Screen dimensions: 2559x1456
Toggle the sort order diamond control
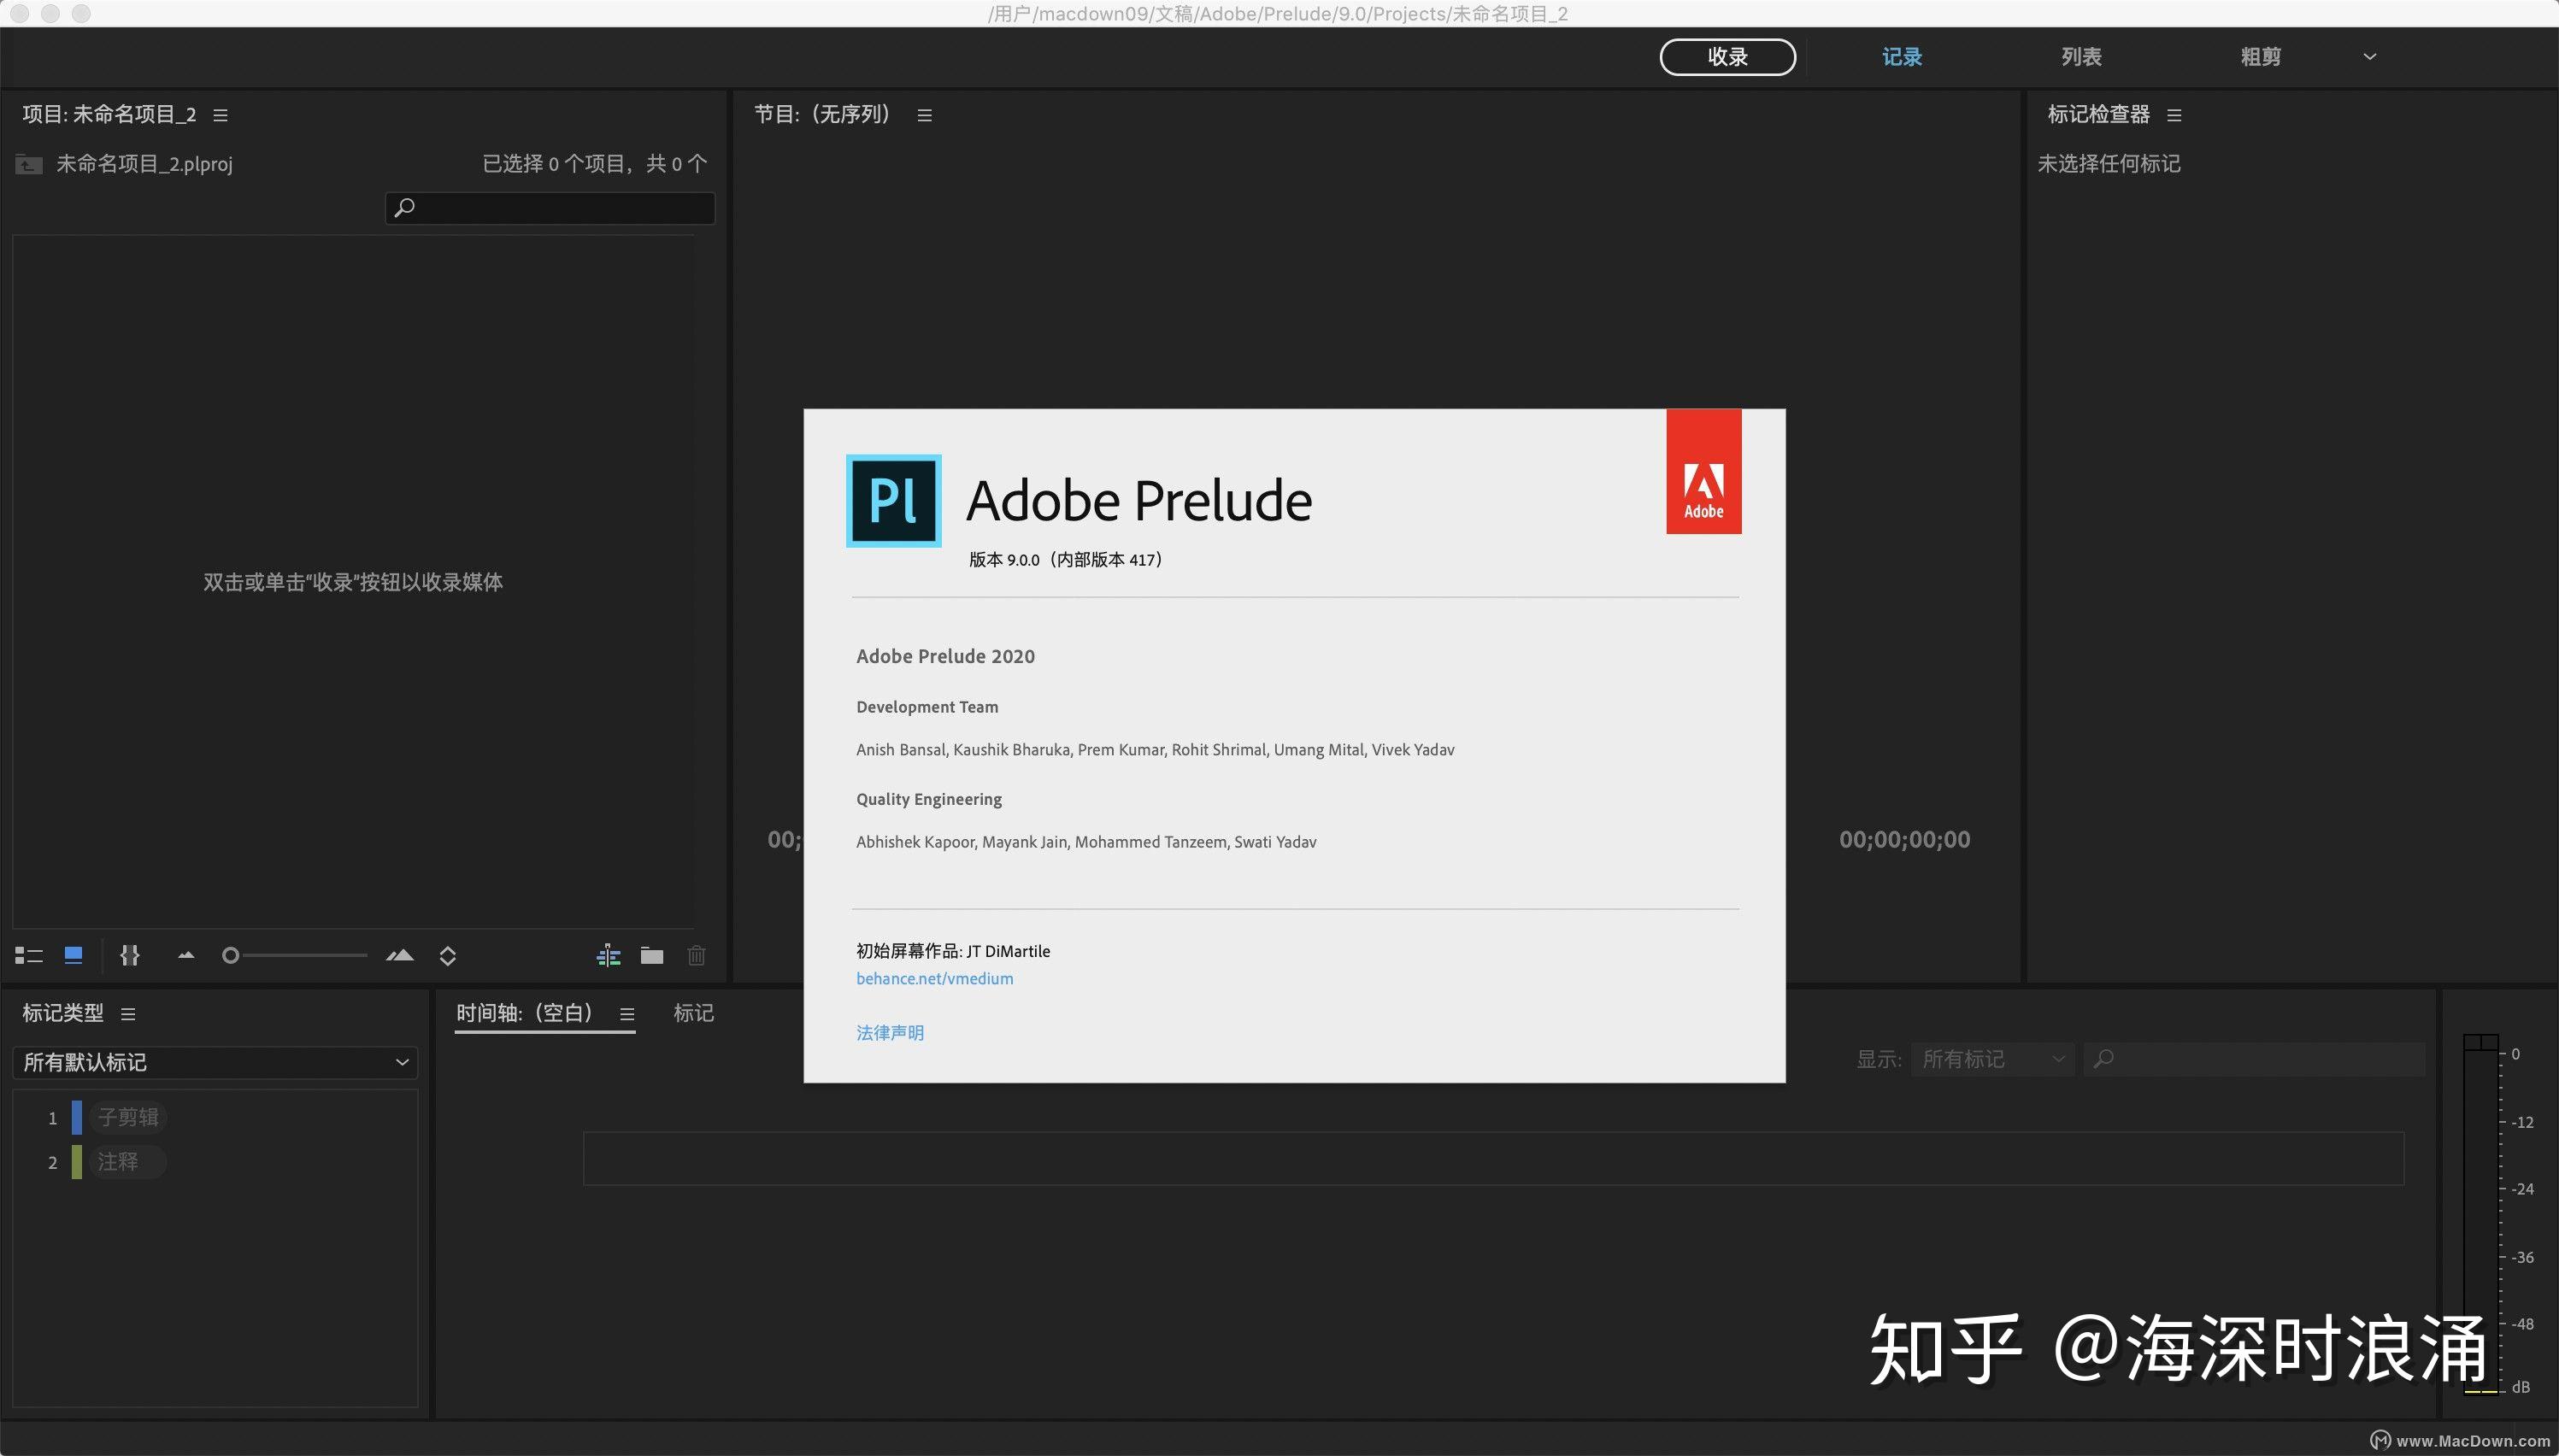point(447,955)
